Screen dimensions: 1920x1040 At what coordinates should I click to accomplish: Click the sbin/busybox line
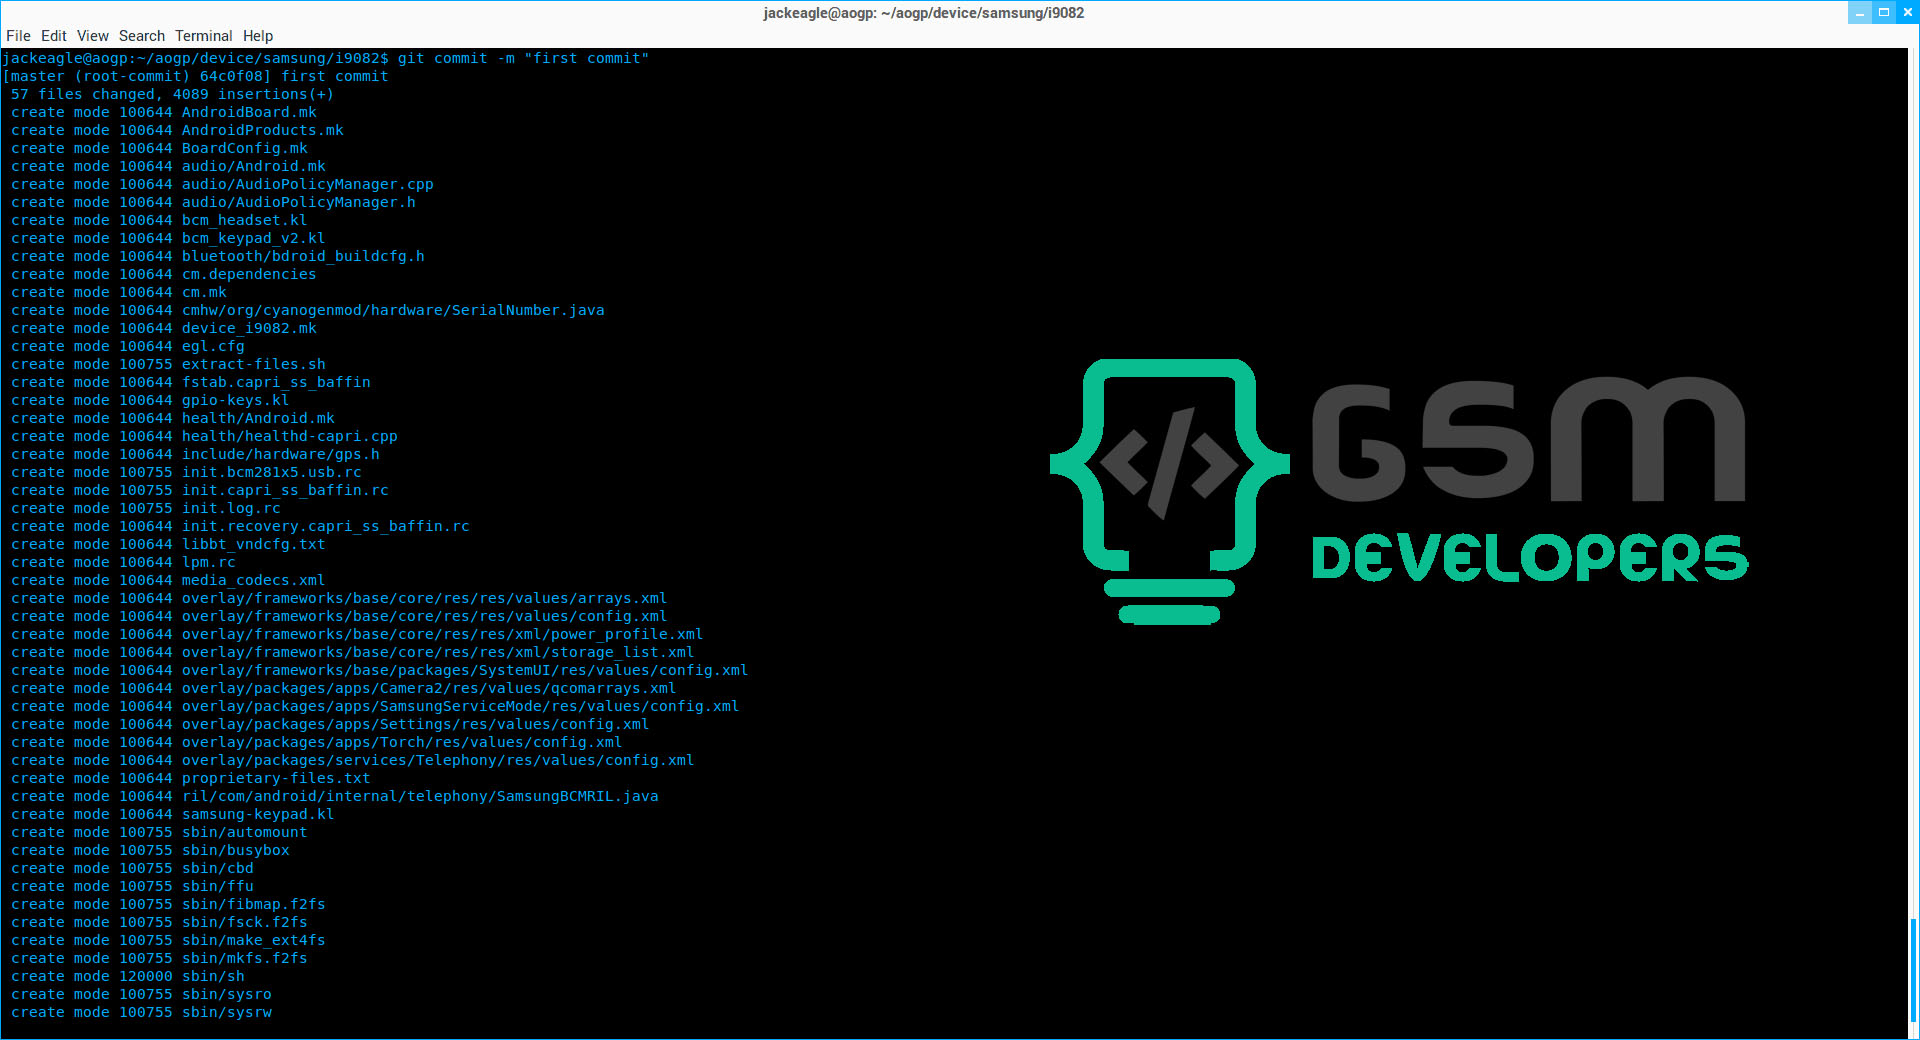tap(150, 850)
